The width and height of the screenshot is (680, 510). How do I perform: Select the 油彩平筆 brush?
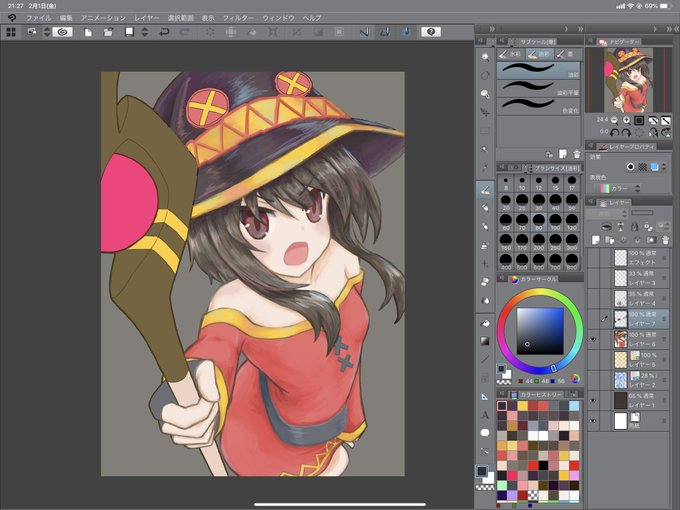click(538, 88)
